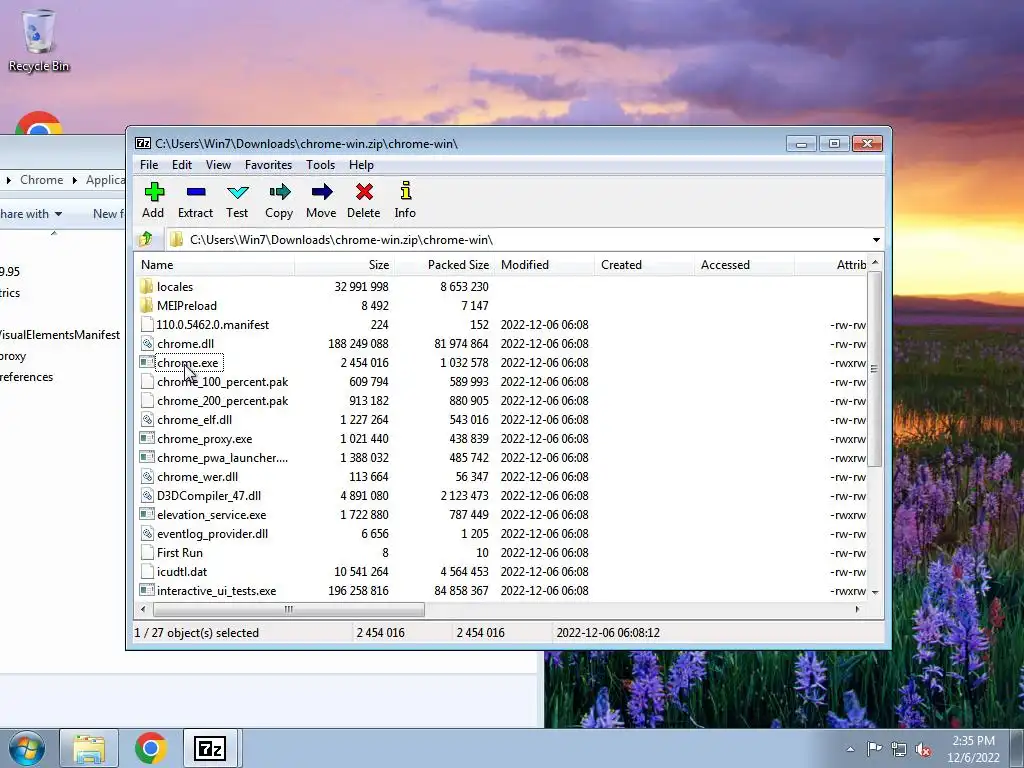This screenshot has width=1024, height=768.
Task: Open the Edit menu
Action: coord(182,165)
